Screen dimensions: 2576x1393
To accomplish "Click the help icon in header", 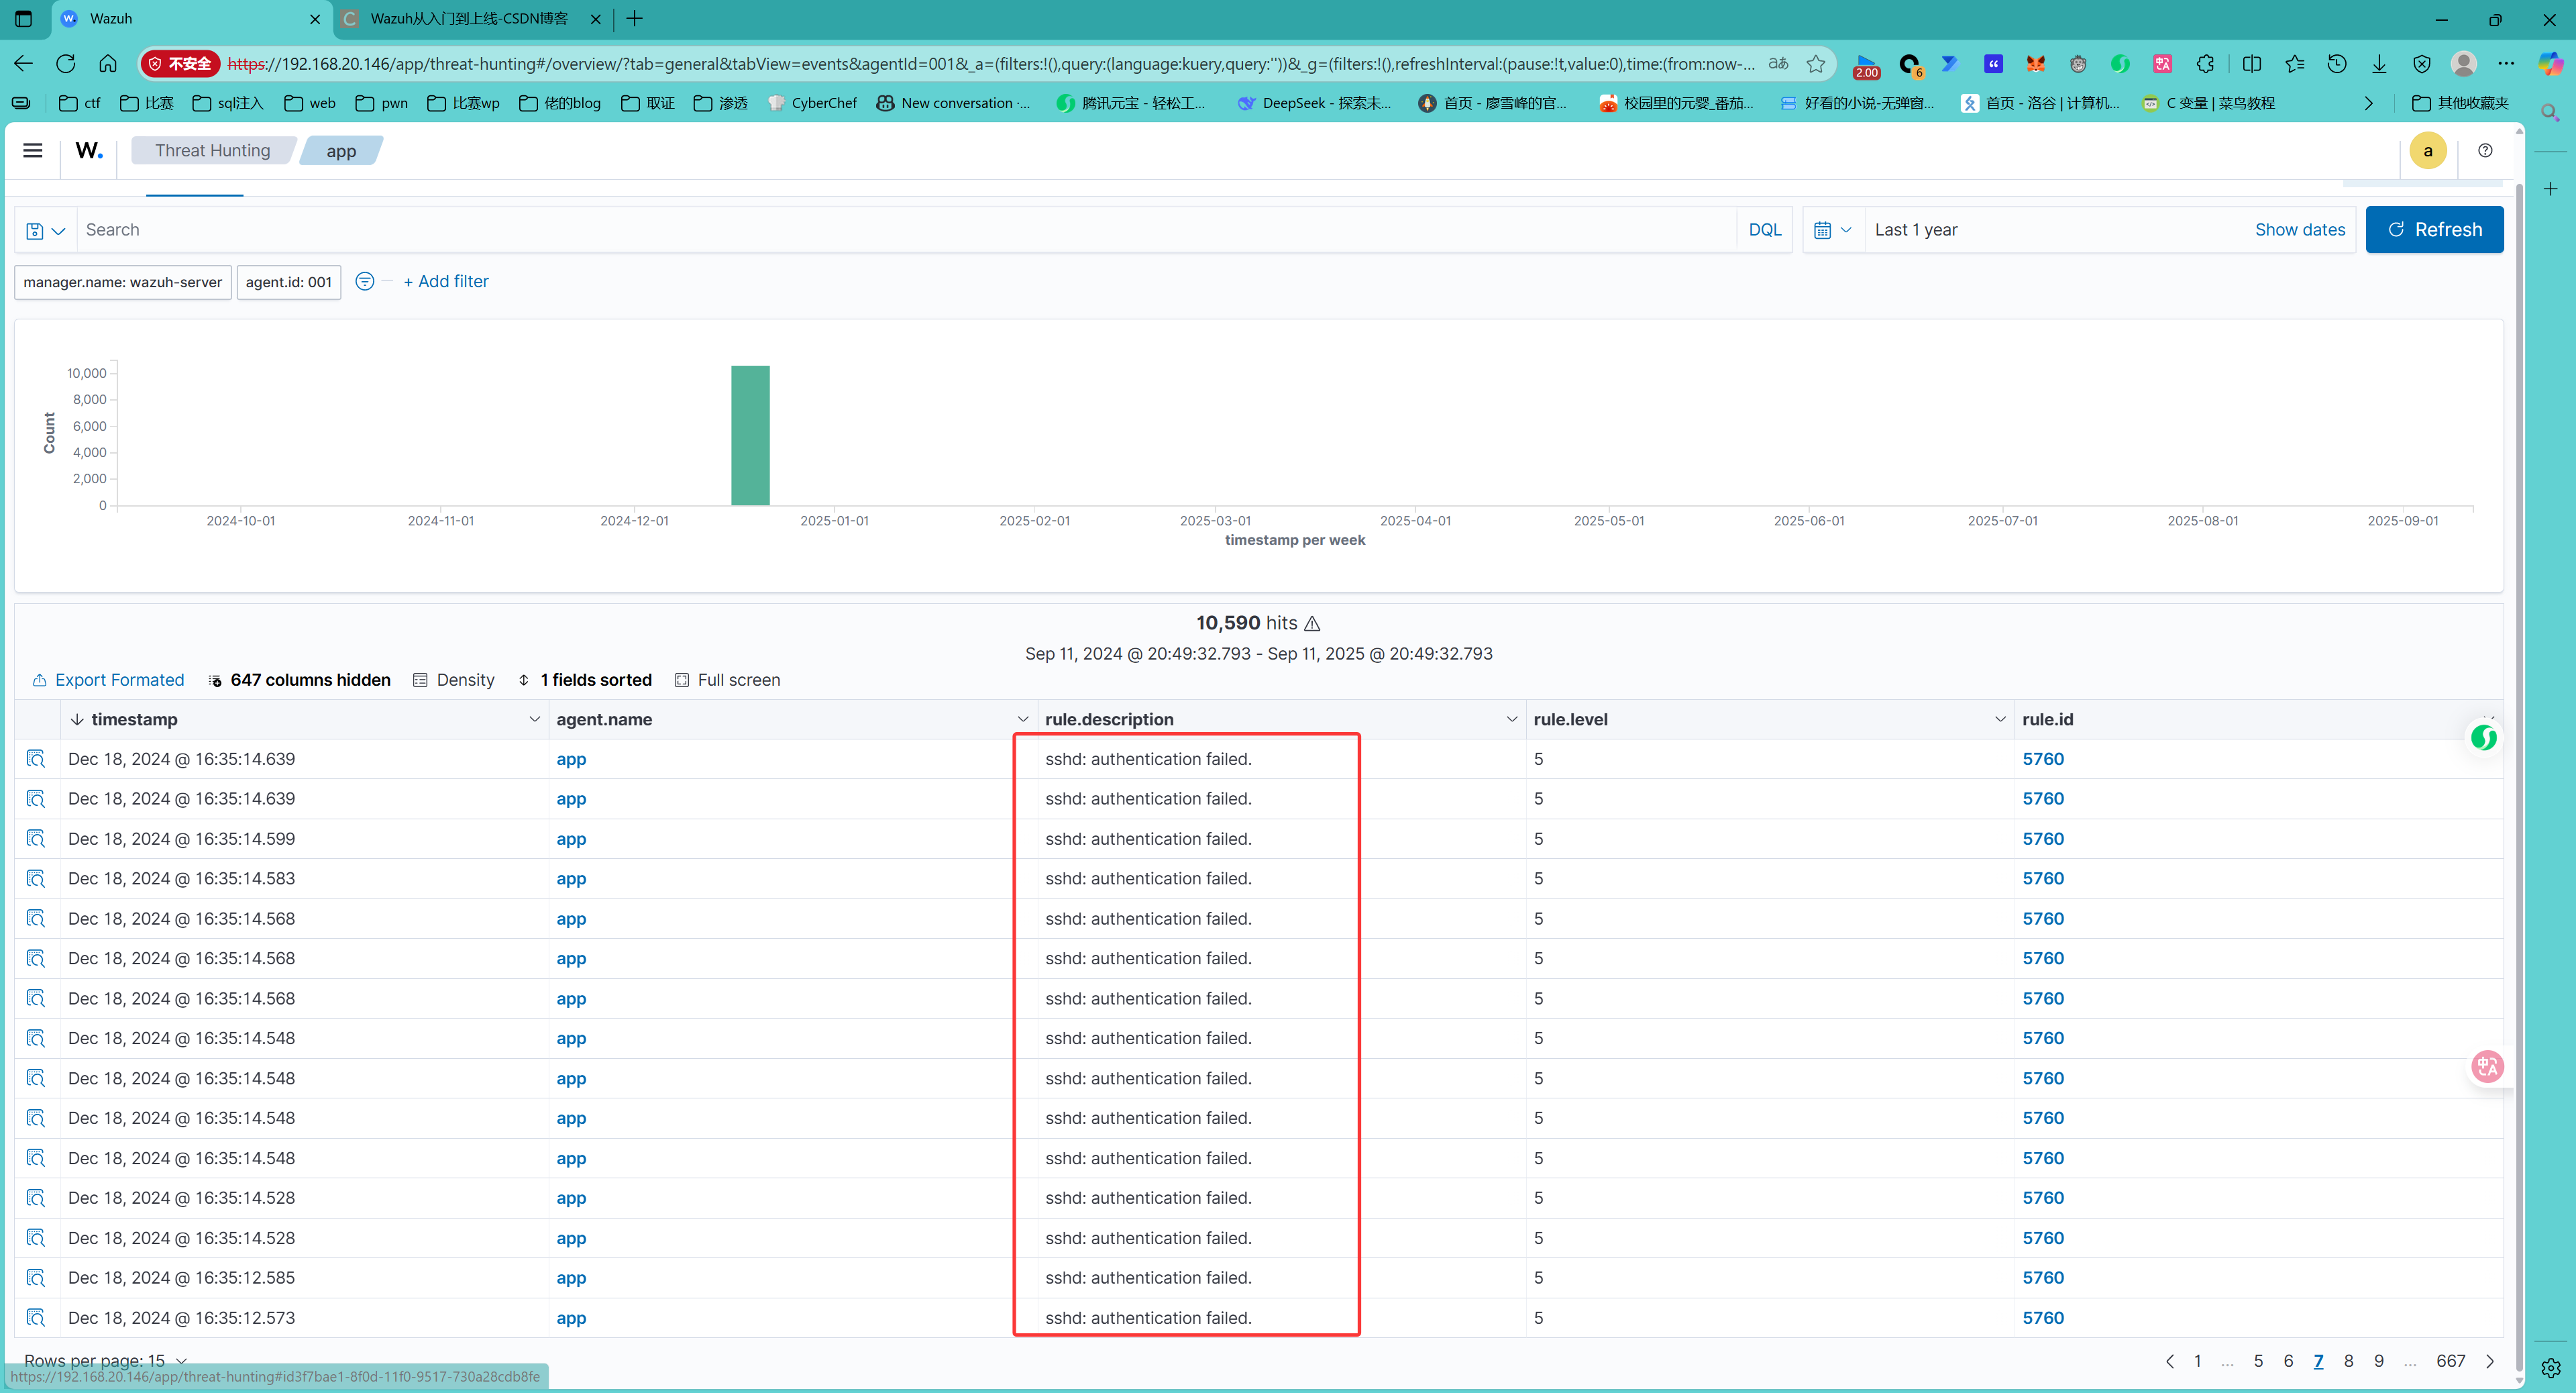I will tap(2484, 150).
